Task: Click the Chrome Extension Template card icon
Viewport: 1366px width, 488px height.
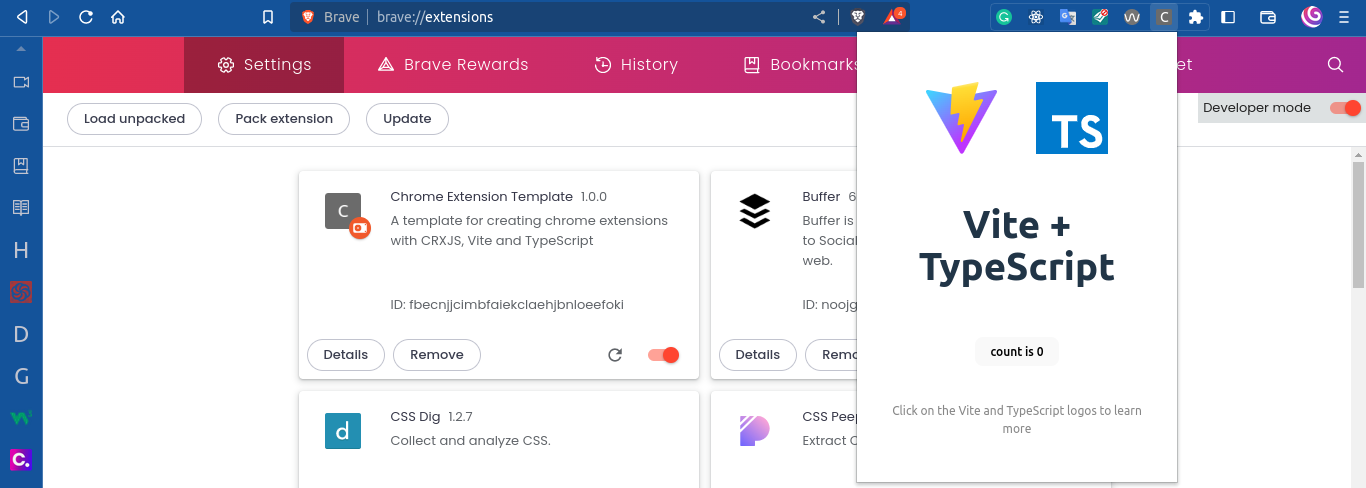Action: click(x=343, y=211)
